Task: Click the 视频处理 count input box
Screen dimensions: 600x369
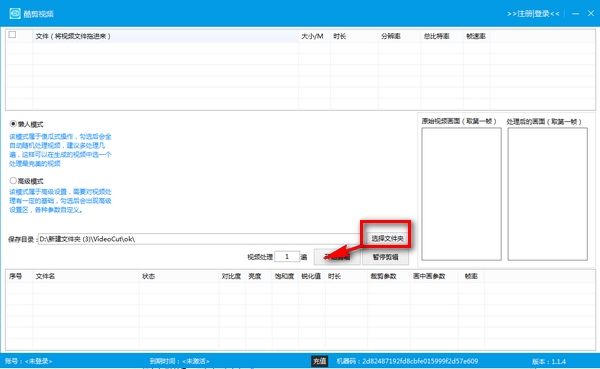Action: (287, 256)
